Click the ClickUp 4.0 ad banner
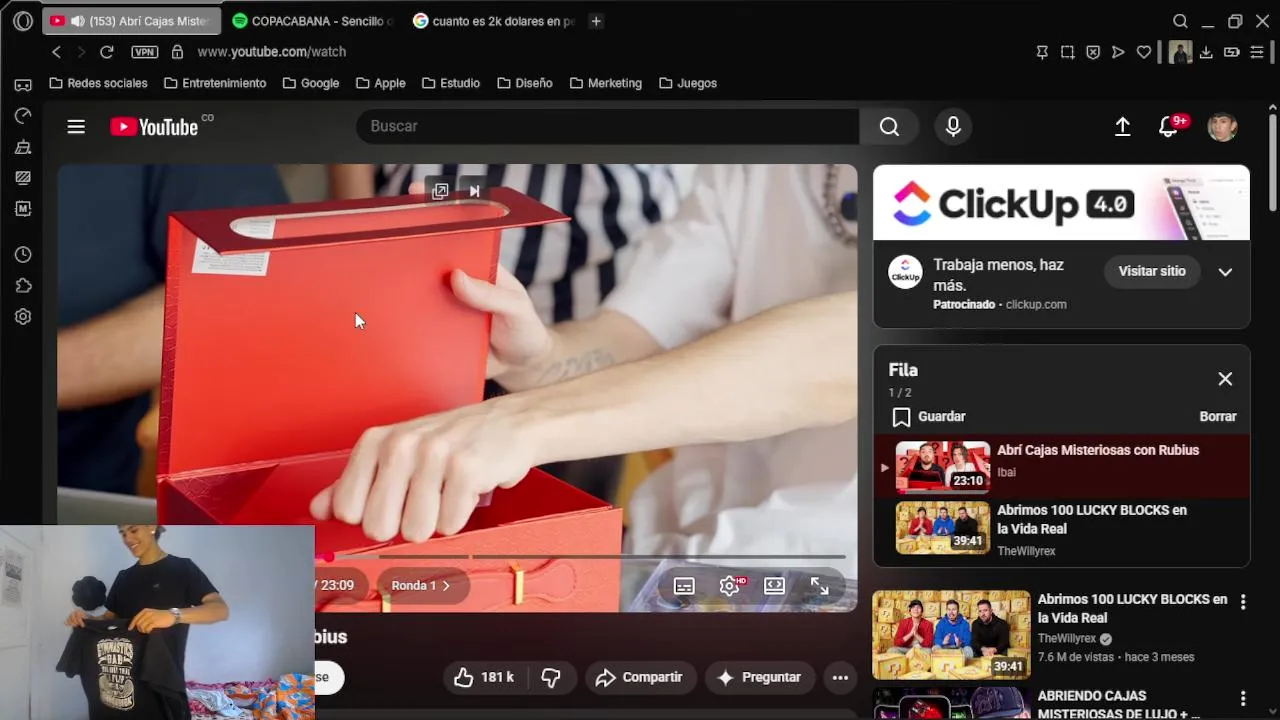Viewport: 1280px width, 720px height. pos(1061,203)
